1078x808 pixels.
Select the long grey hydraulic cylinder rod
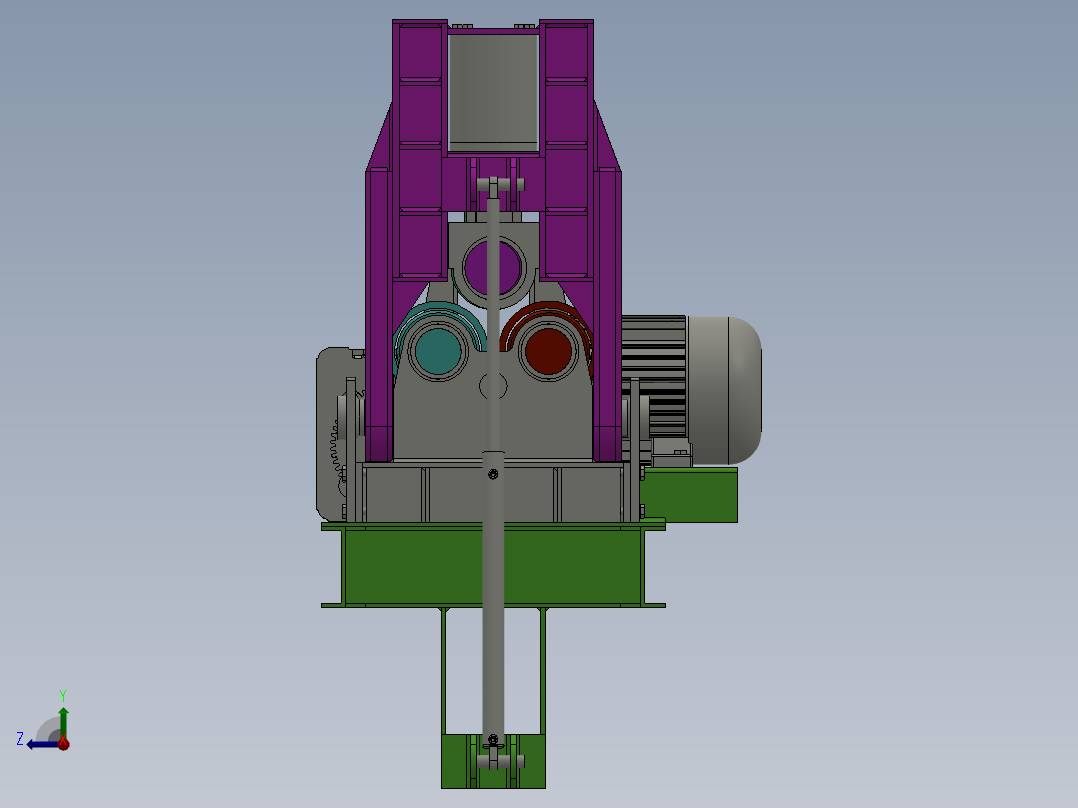pos(493,323)
